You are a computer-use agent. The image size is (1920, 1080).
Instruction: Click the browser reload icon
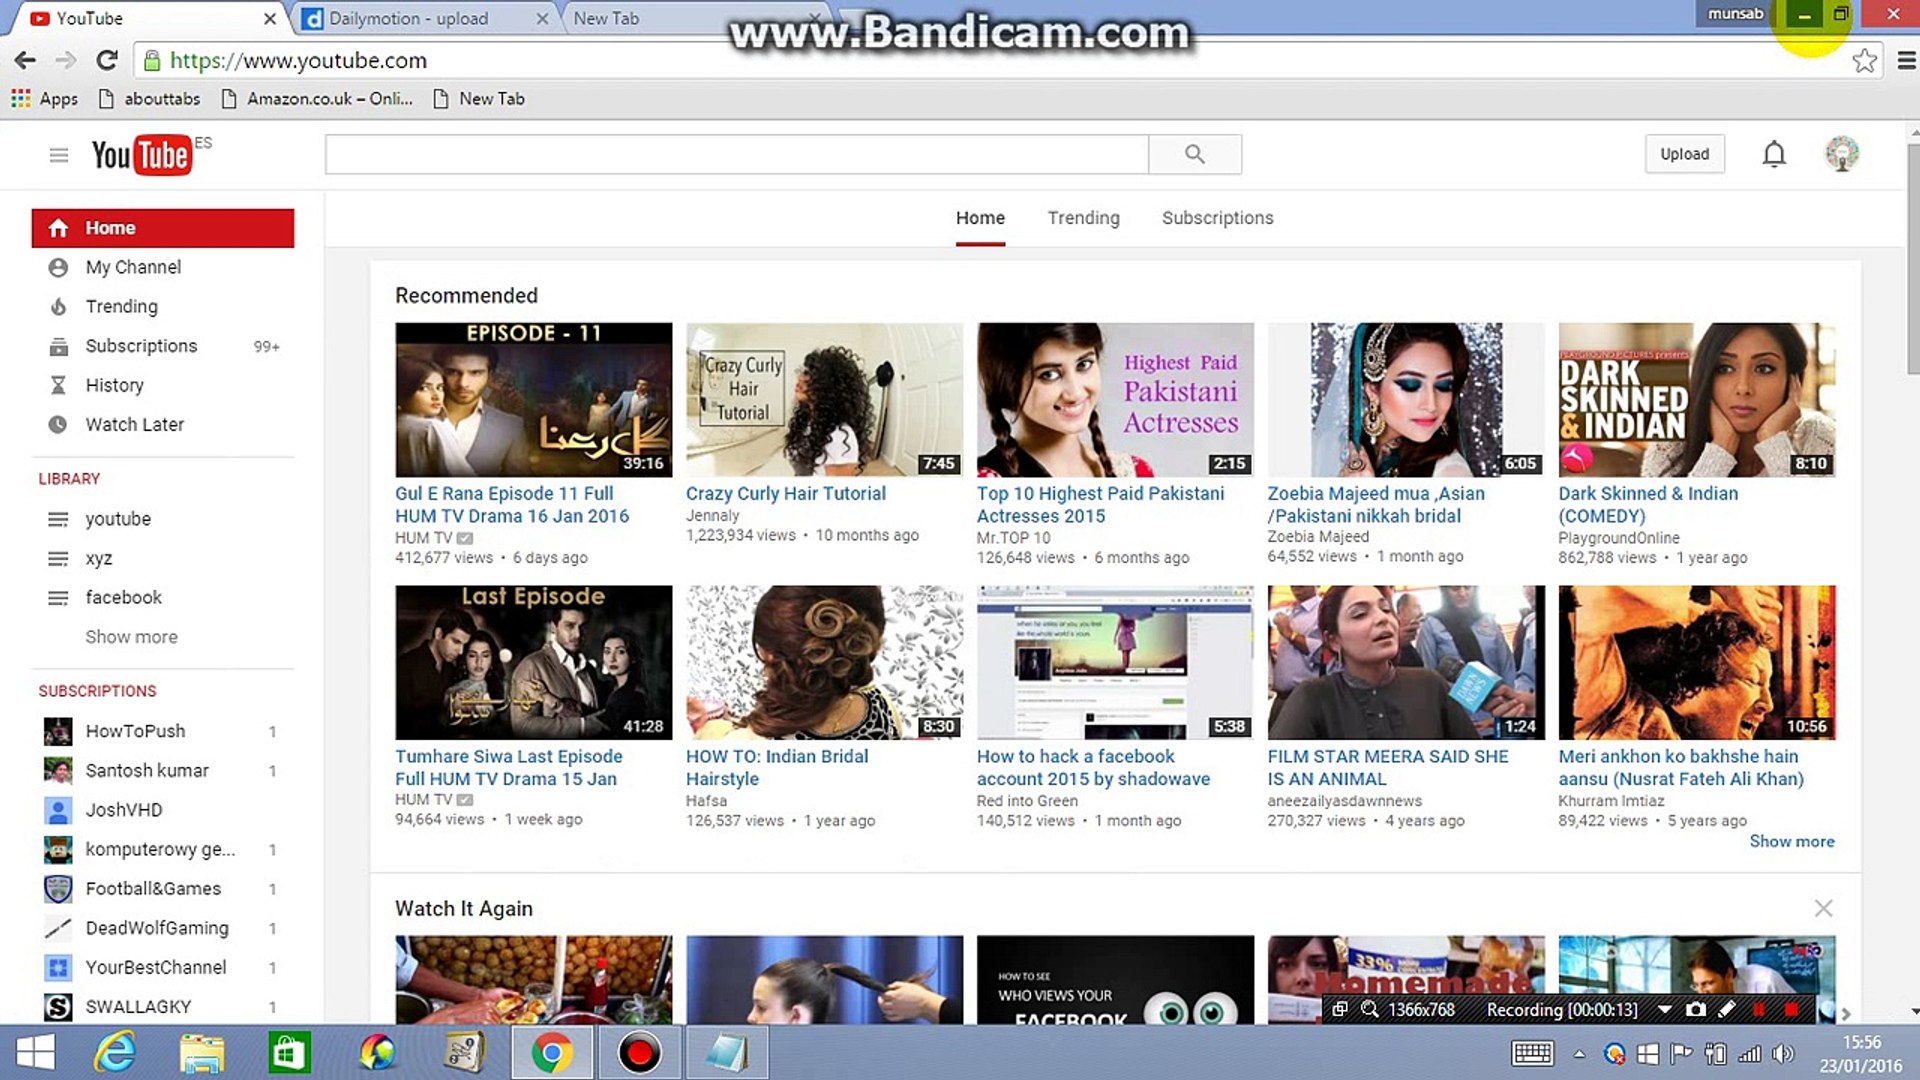[x=107, y=60]
